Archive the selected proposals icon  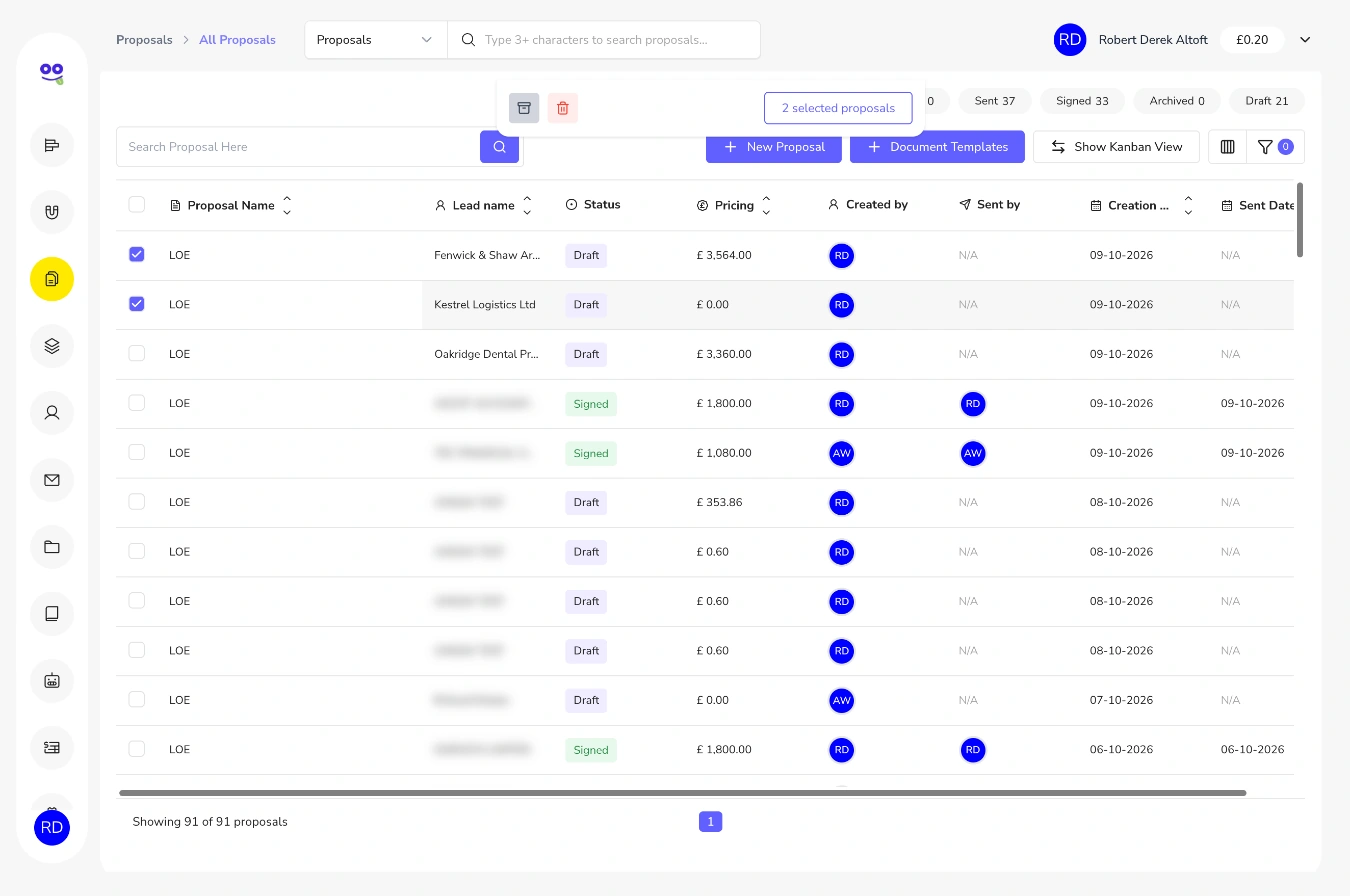[524, 108]
